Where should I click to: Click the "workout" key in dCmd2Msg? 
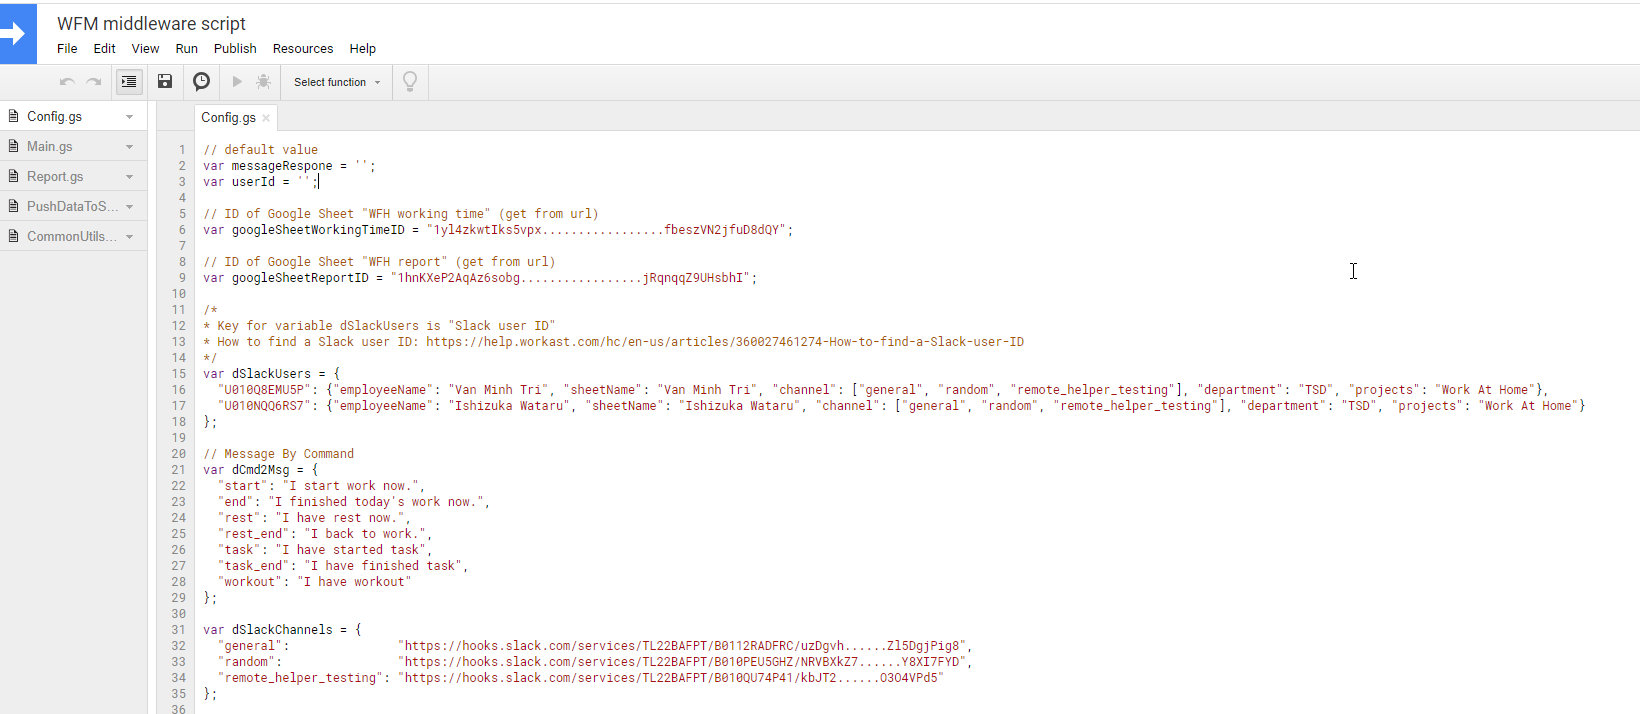click(x=250, y=582)
